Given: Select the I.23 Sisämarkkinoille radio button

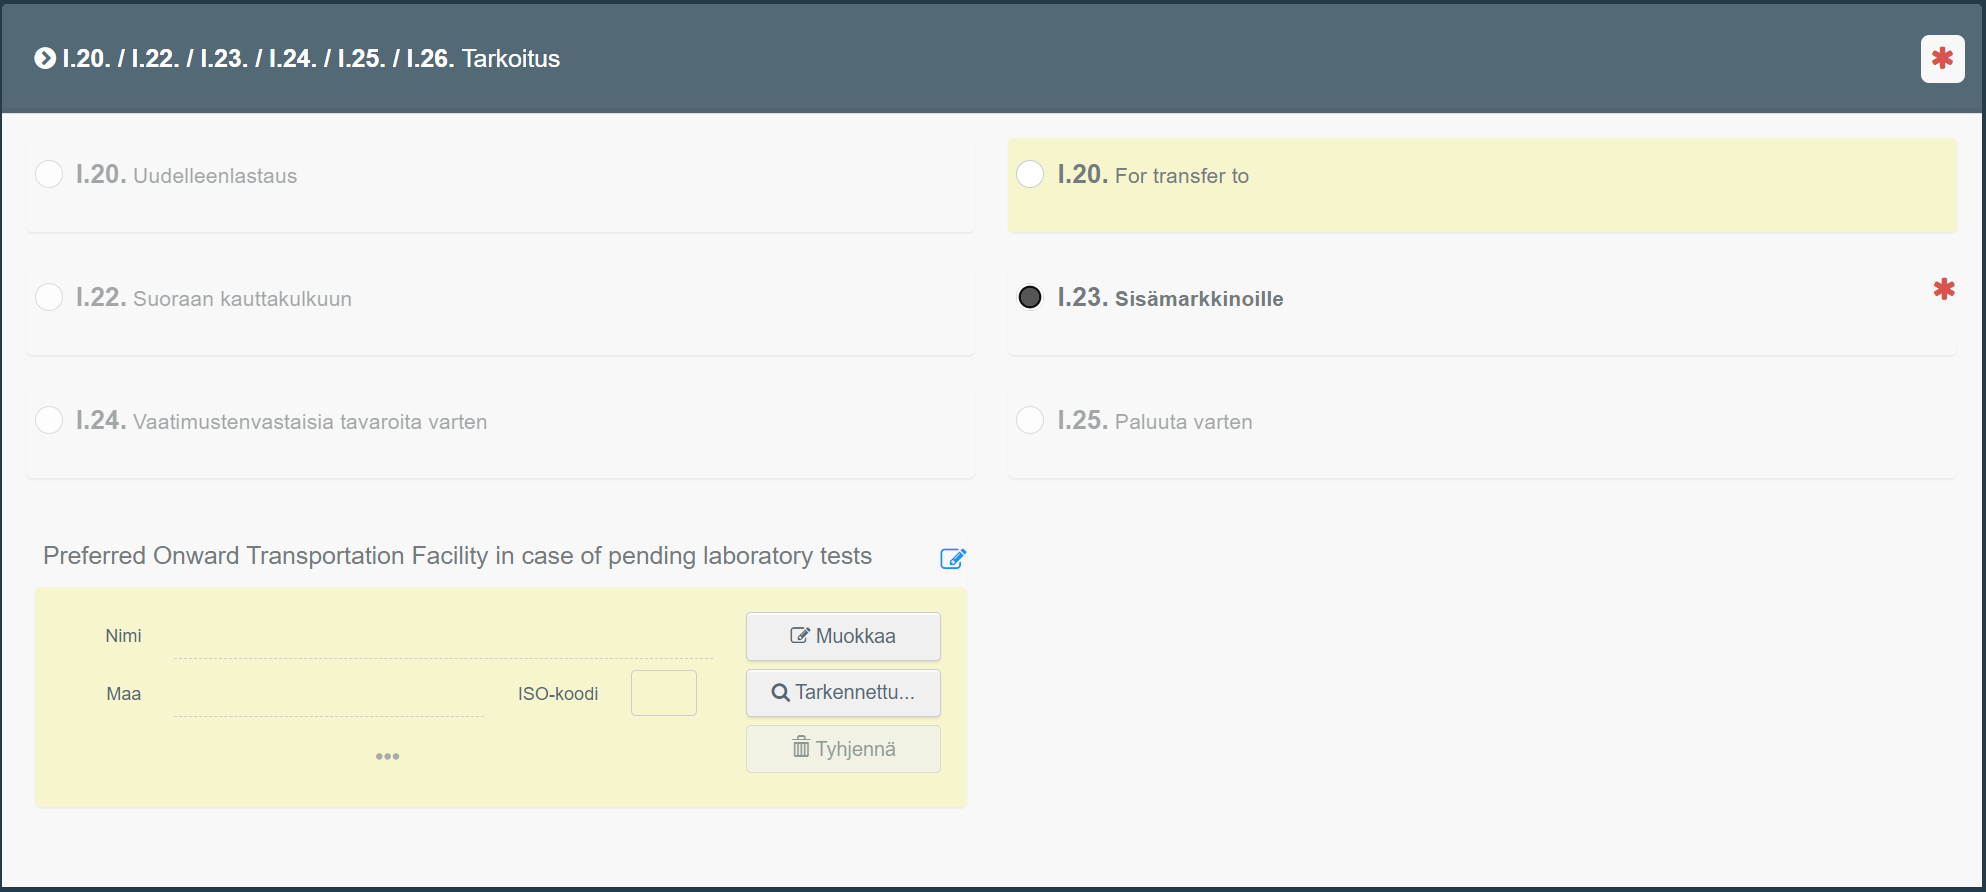Looking at the screenshot, I should pos(1030,298).
